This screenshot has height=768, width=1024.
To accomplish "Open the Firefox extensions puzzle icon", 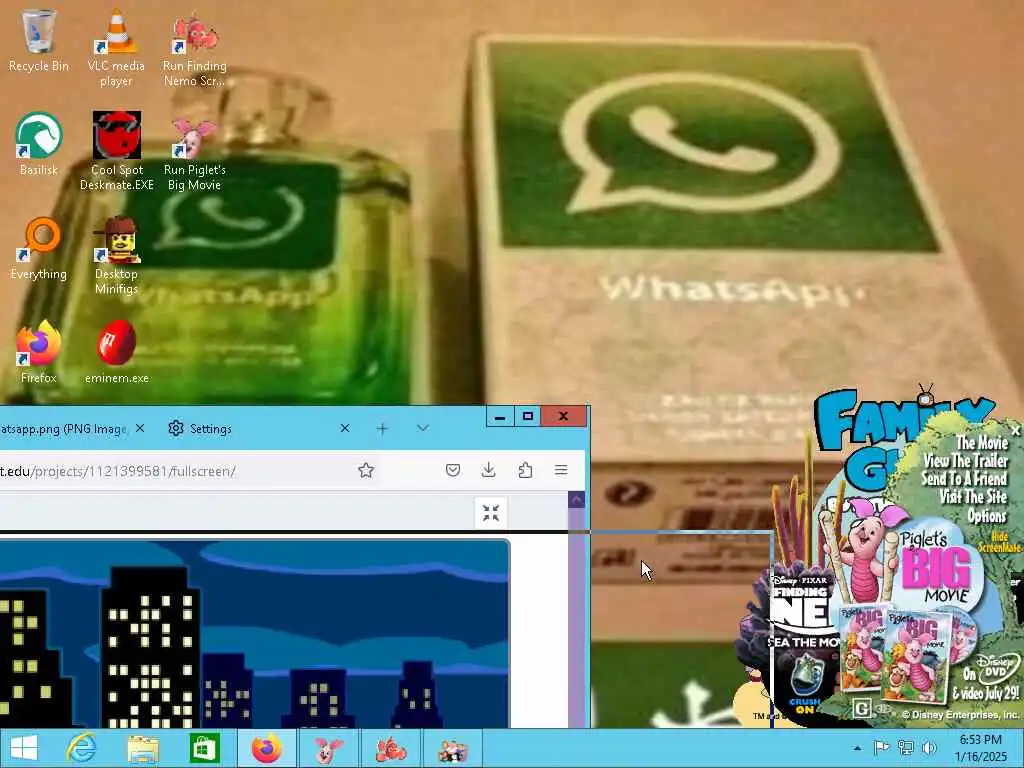I will click(525, 470).
